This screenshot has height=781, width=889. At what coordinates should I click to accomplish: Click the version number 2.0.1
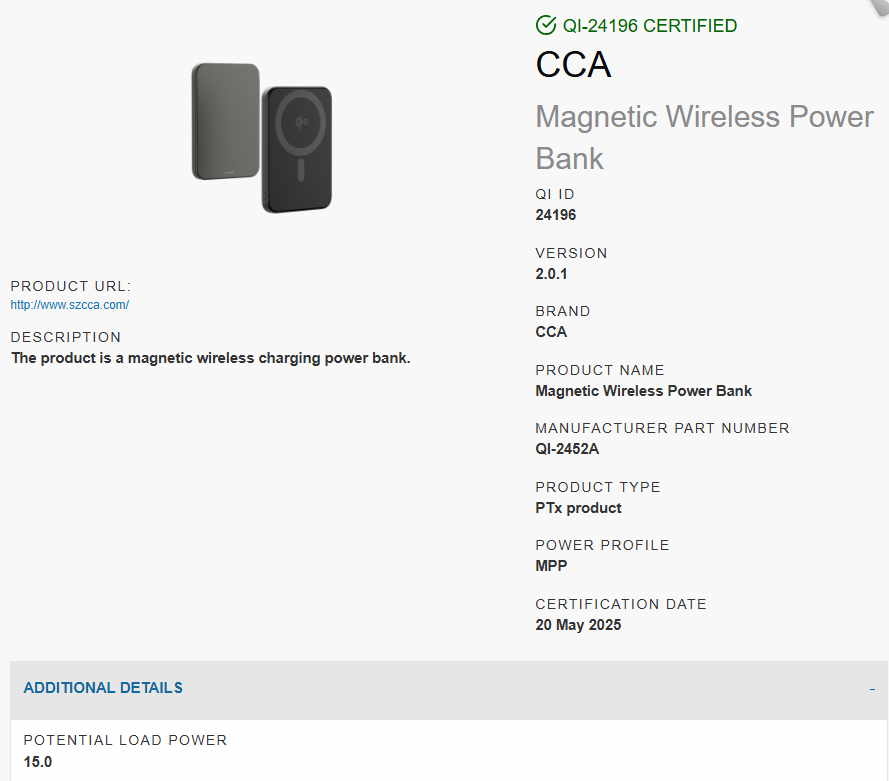tap(551, 274)
